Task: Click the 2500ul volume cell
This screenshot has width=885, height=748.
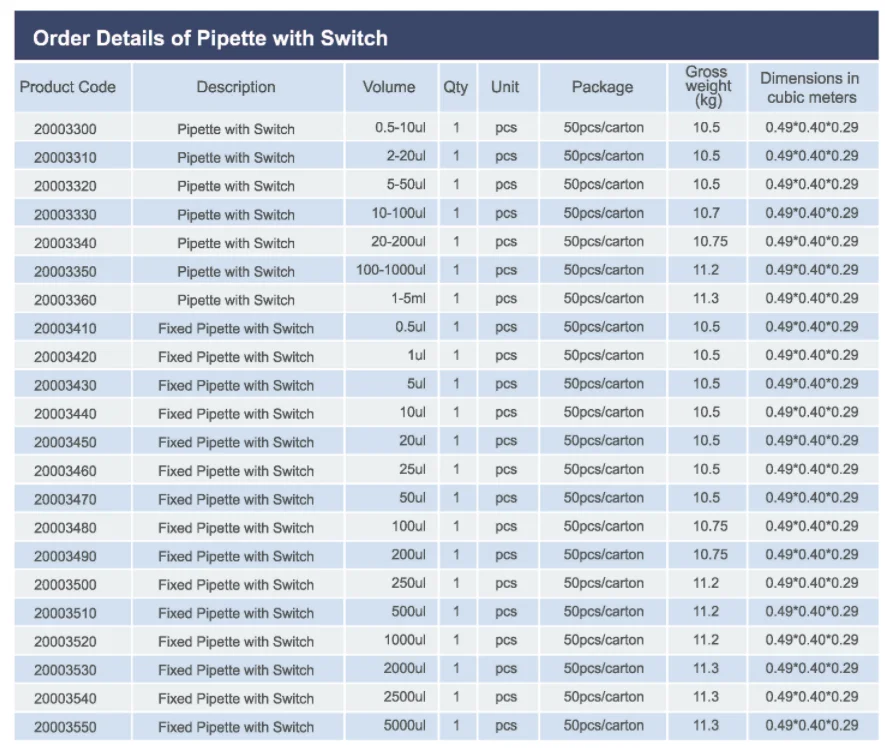Action: [404, 697]
